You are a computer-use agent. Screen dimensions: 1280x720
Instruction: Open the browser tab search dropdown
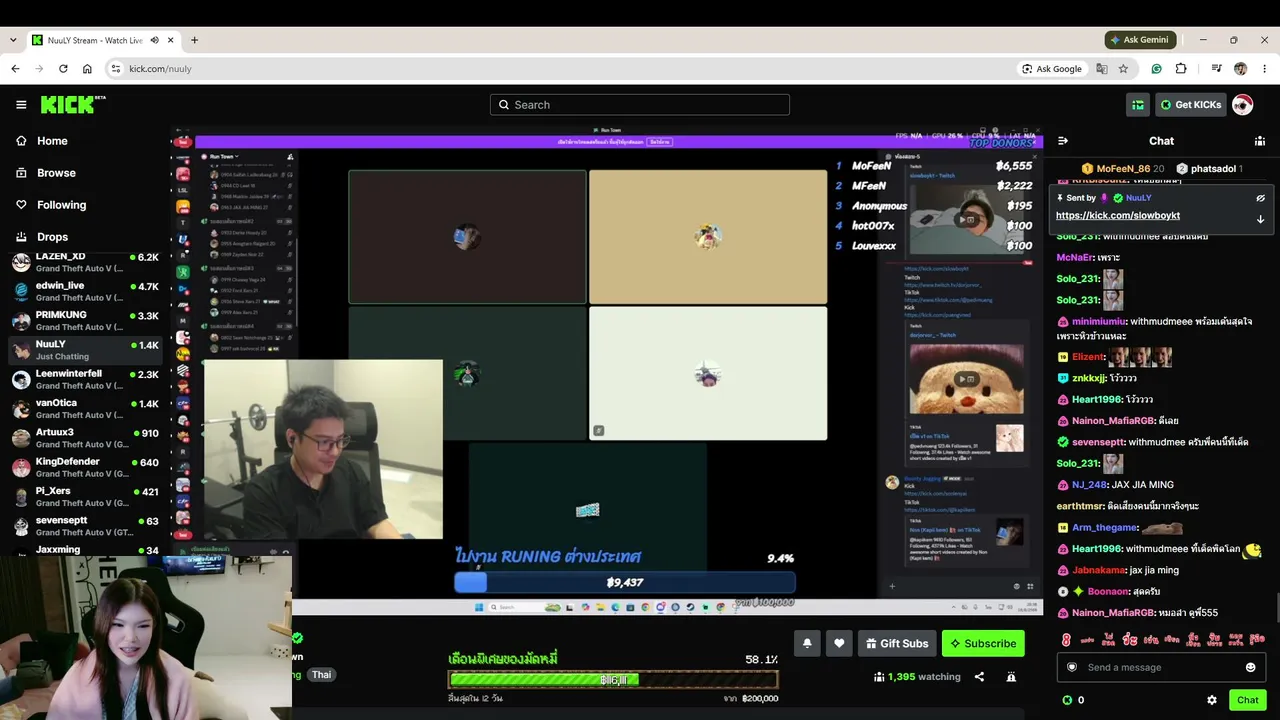pyautogui.click(x=13, y=40)
